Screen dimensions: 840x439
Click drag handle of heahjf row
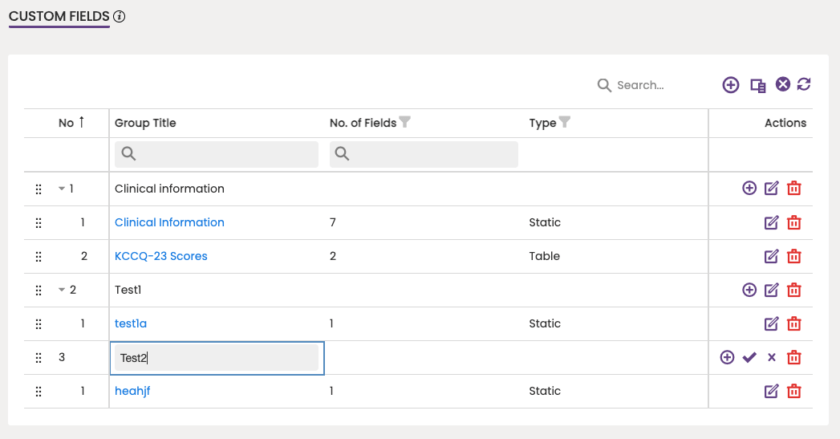[39, 392]
